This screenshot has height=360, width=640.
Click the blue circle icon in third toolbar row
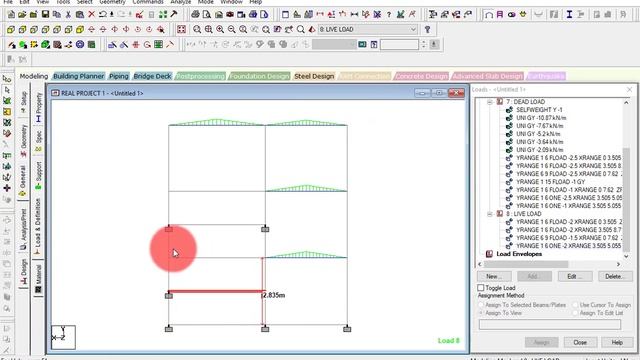[x=80, y=44]
